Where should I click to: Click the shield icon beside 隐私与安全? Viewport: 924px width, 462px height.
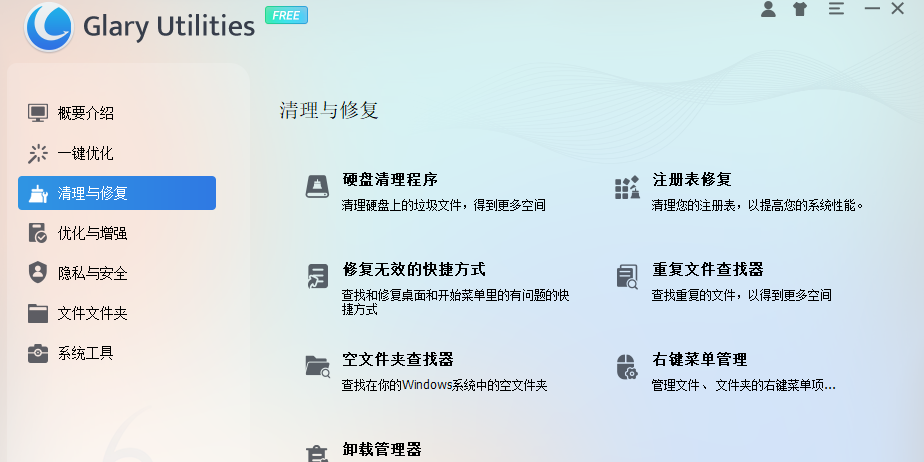38,273
